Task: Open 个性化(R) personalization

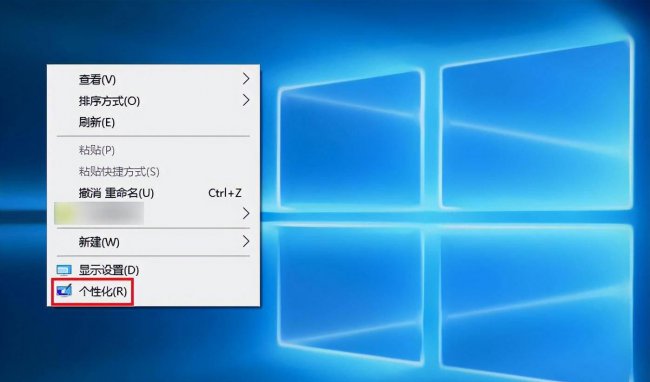Action: pyautogui.click(x=153, y=291)
